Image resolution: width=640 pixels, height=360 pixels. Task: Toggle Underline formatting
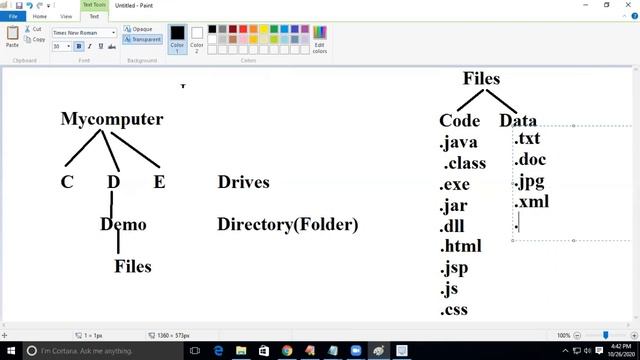point(100,46)
